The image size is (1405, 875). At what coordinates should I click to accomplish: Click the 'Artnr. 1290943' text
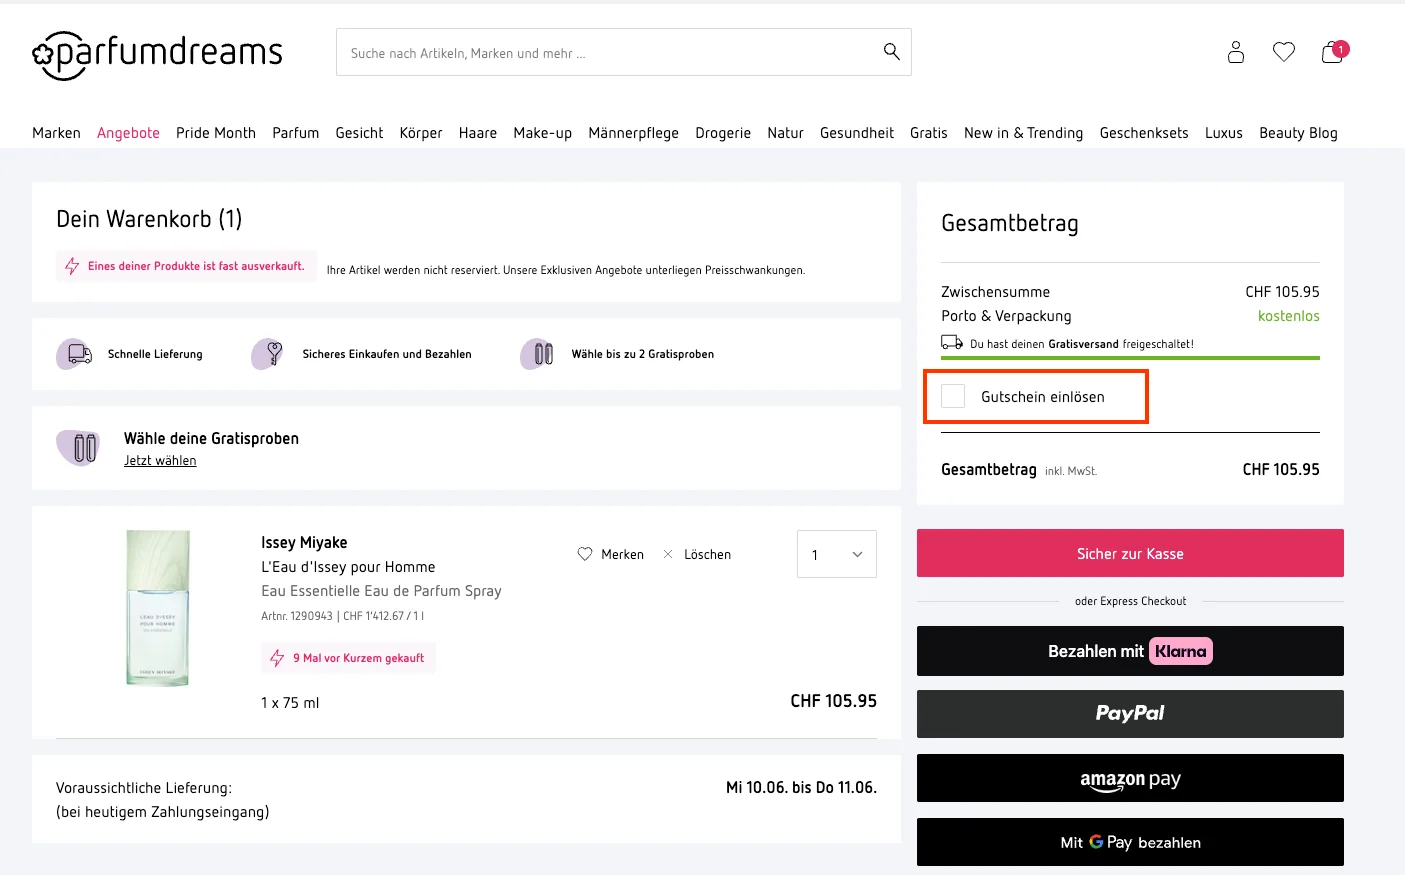click(297, 616)
